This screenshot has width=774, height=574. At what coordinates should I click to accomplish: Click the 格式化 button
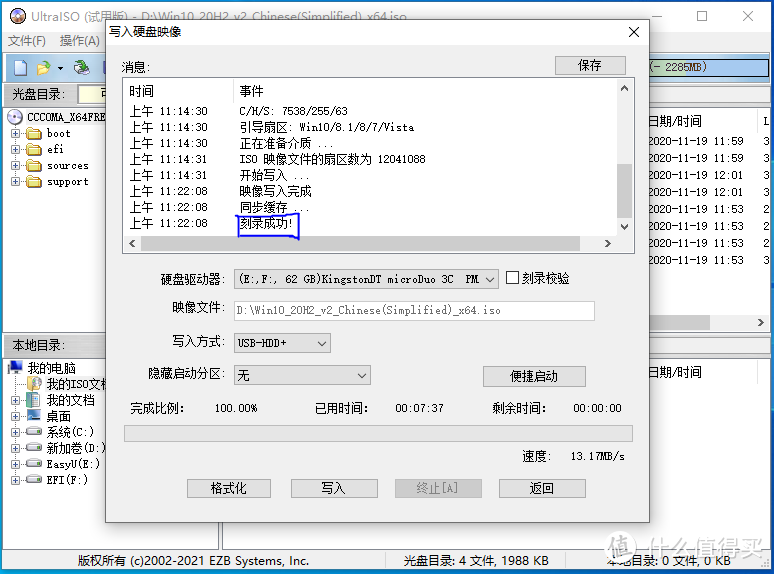(x=229, y=488)
